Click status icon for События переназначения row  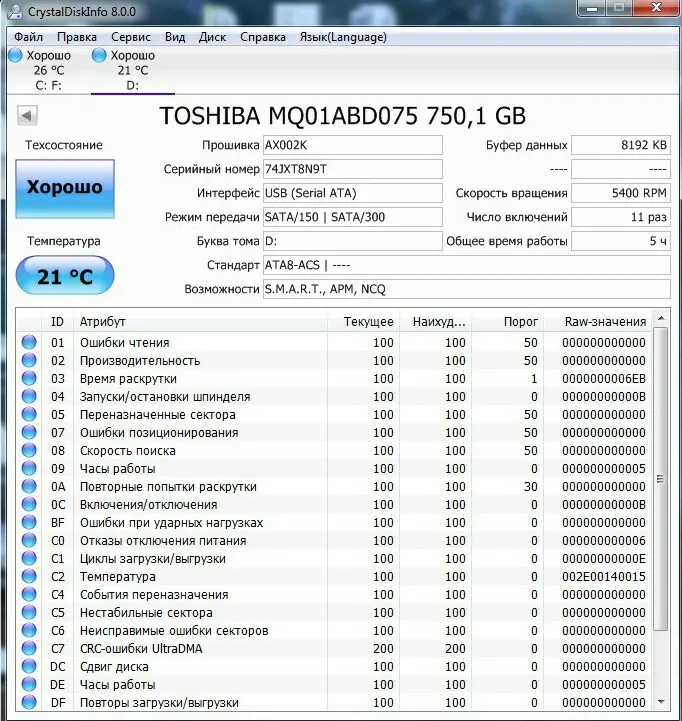29,594
